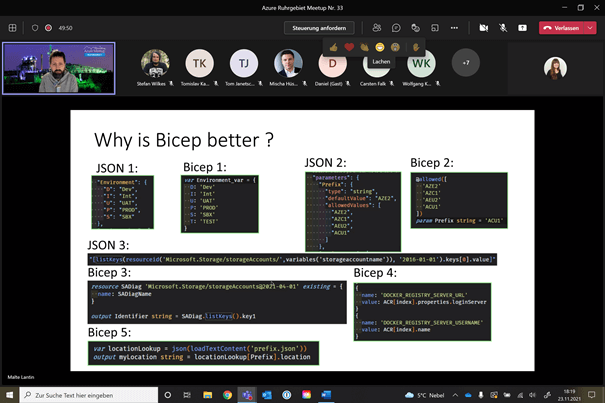605x403 pixels.
Task: Click the Bicep 2: heading
Action: click(432, 163)
